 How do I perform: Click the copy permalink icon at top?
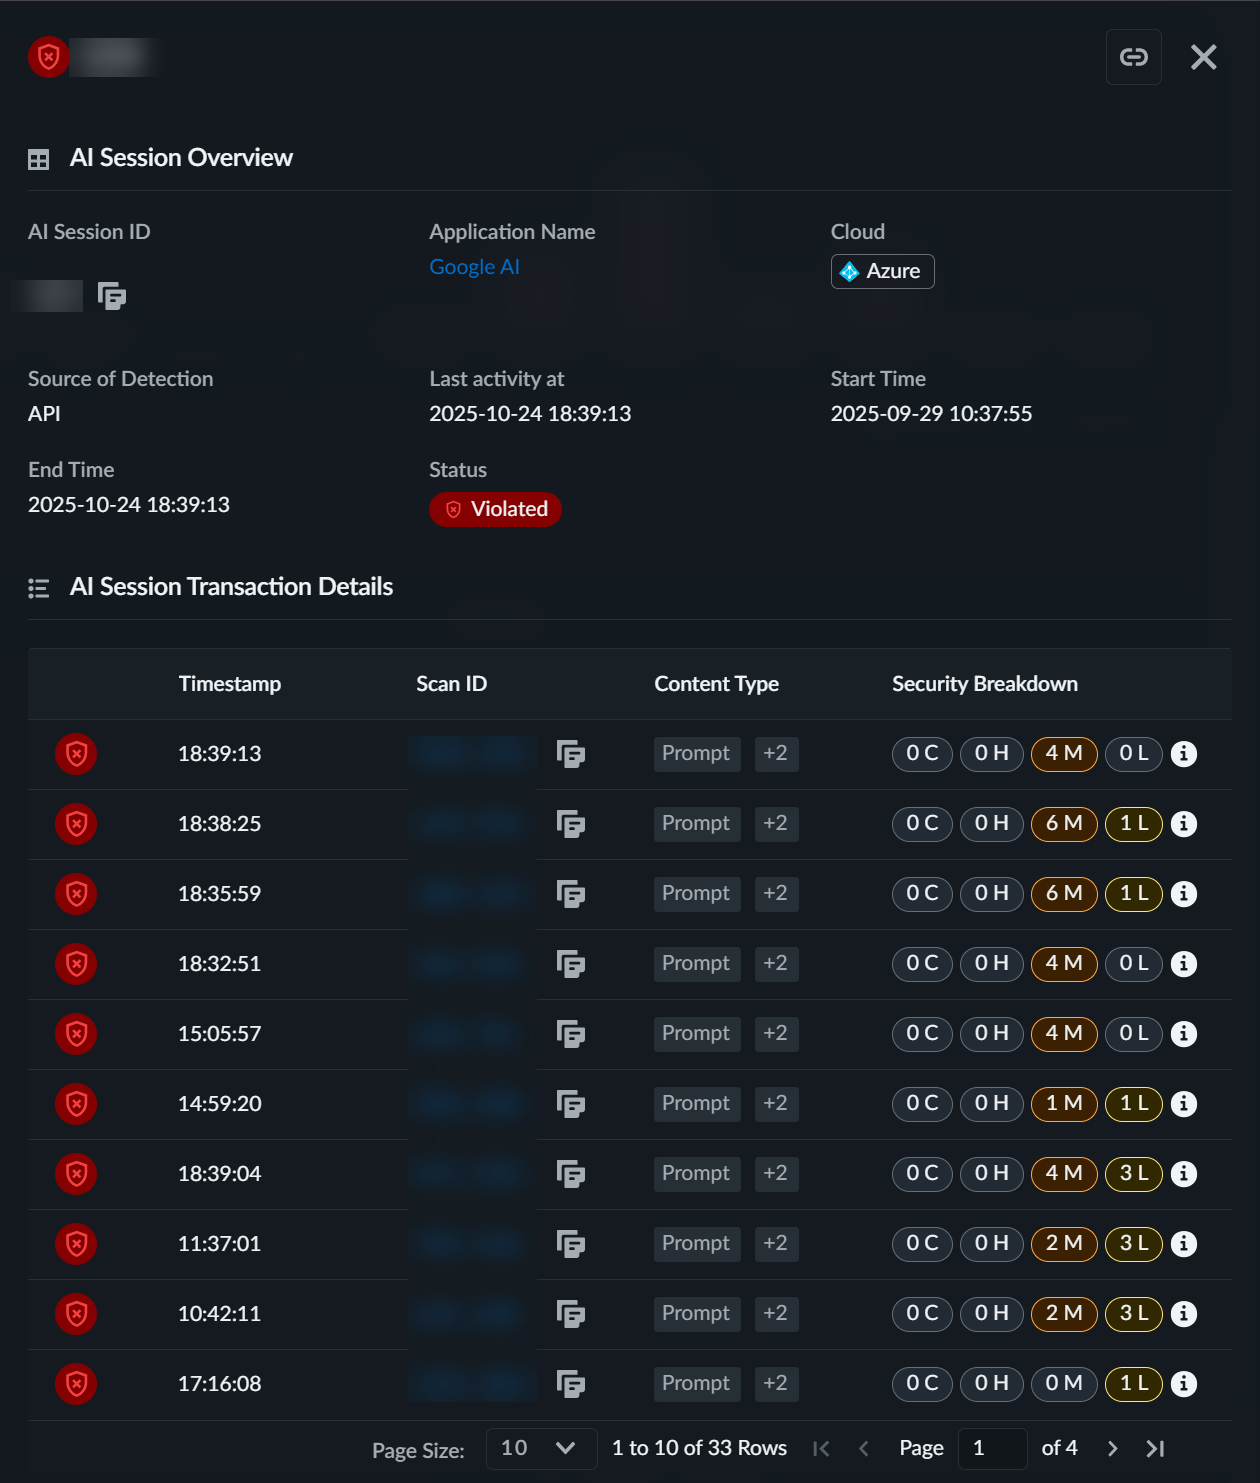coord(1133,57)
